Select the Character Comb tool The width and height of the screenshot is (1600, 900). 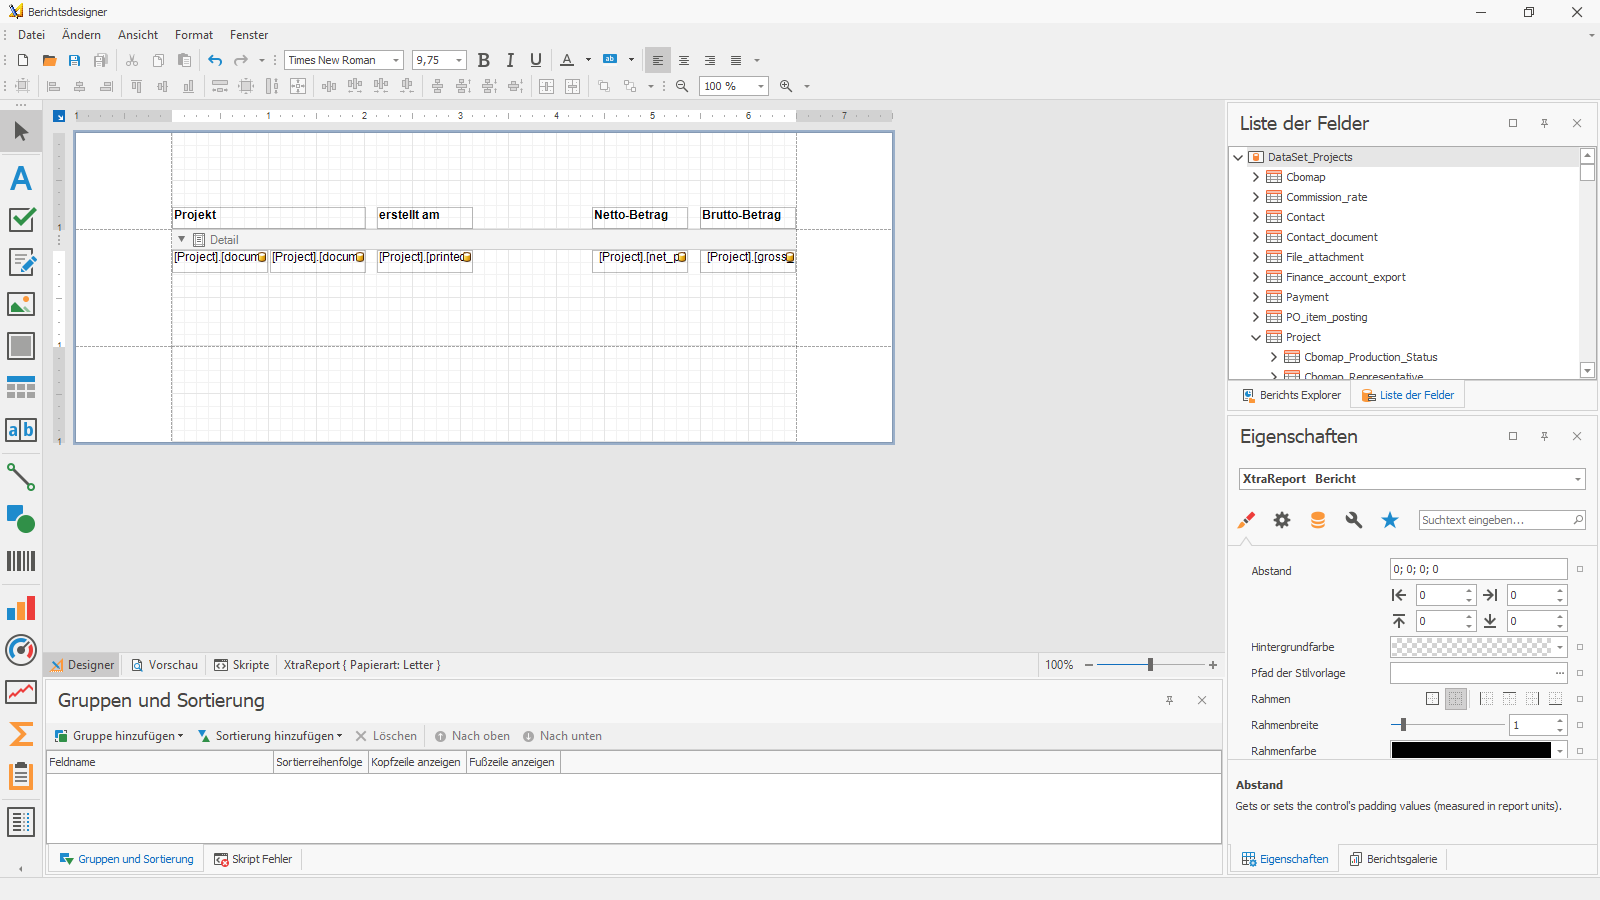click(x=21, y=430)
